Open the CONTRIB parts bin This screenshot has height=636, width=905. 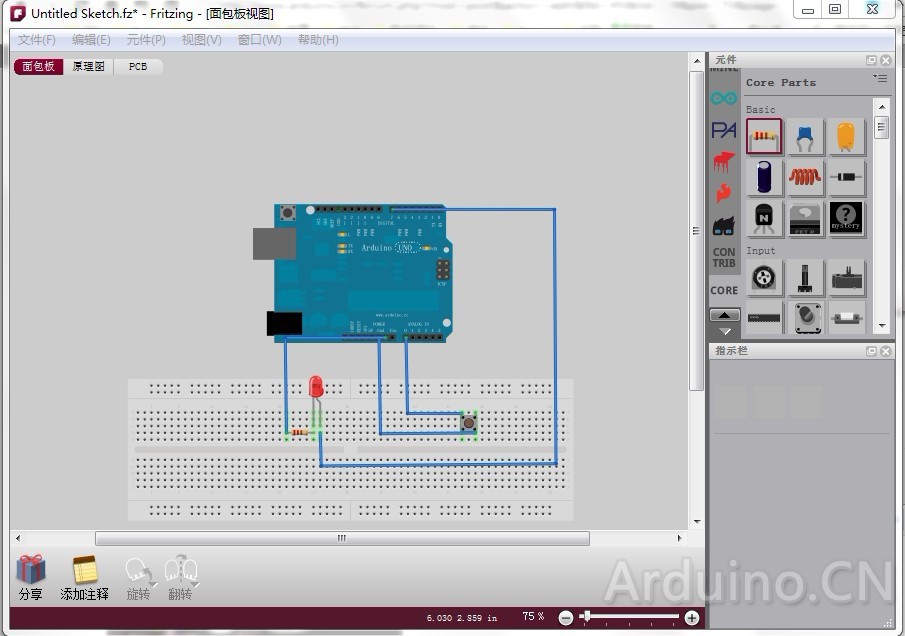[724, 257]
